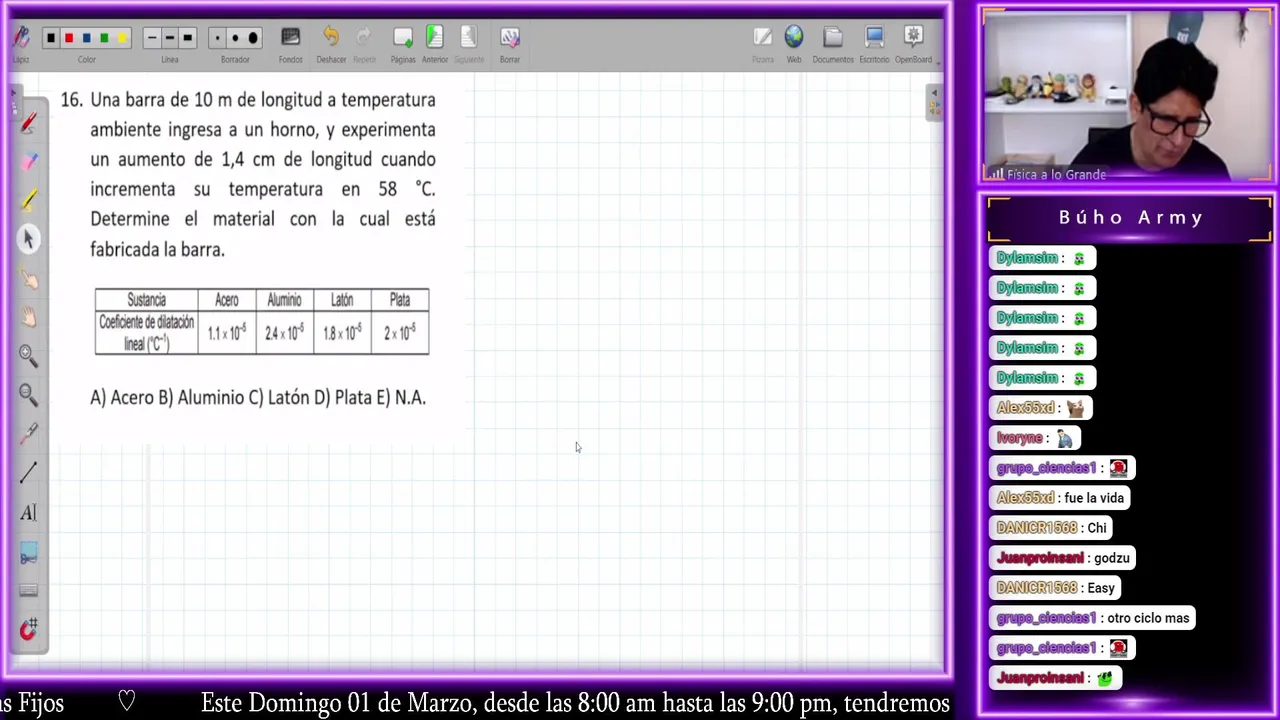Select the eraser tool in left palette
This screenshot has width=1280, height=720.
point(28,162)
